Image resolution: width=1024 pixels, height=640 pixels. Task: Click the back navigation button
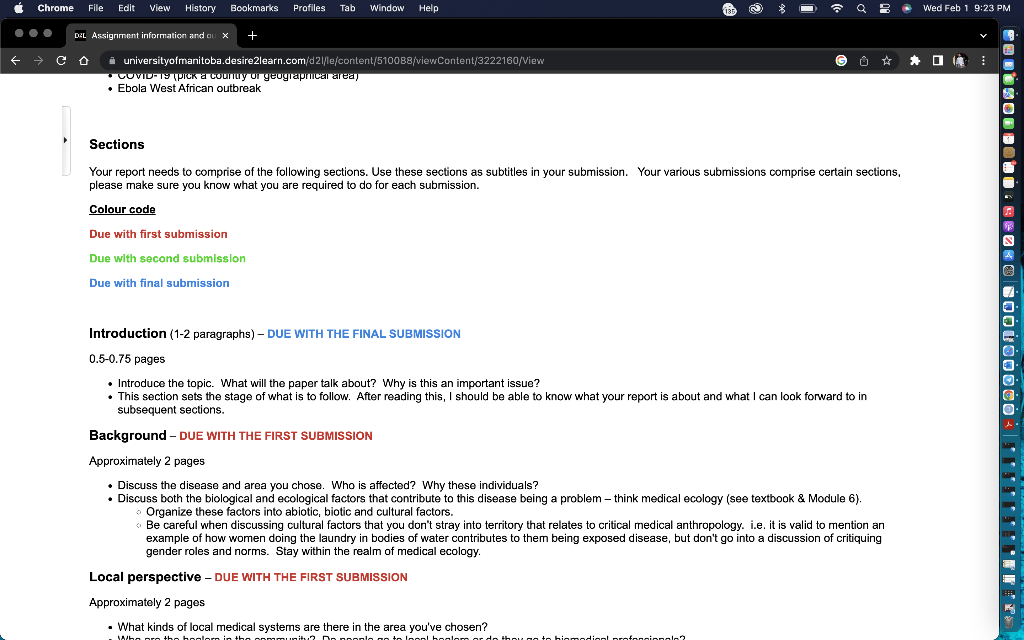coord(14,60)
